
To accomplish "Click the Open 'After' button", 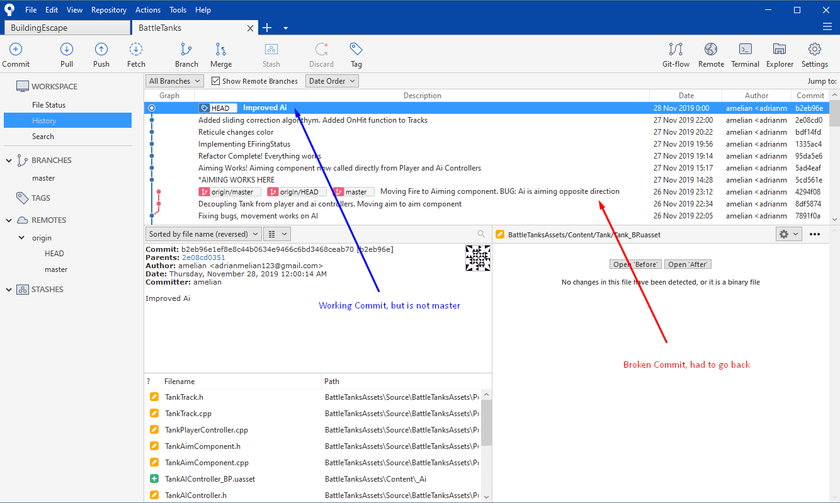I will click(x=687, y=264).
